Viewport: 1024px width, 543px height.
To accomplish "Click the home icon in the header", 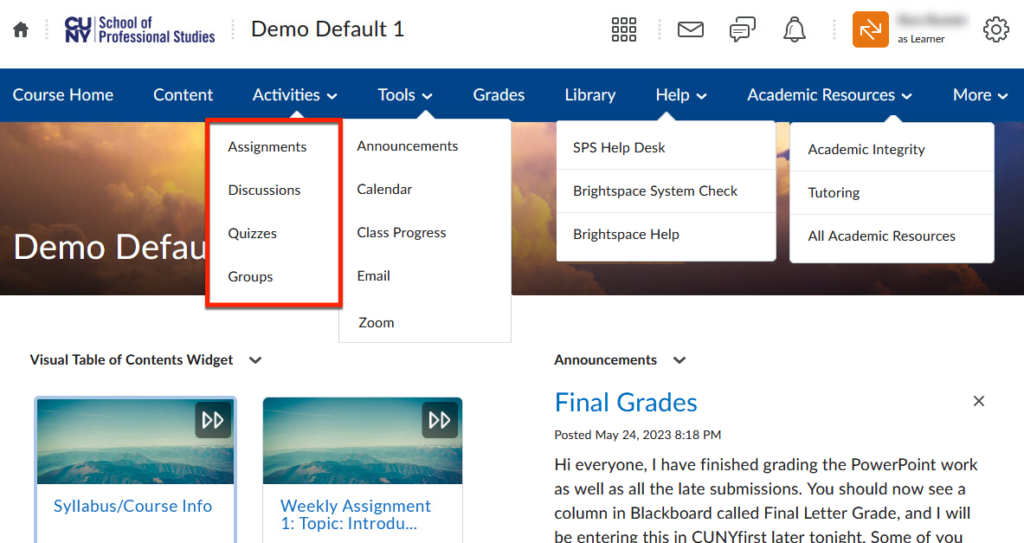I will click(20, 30).
